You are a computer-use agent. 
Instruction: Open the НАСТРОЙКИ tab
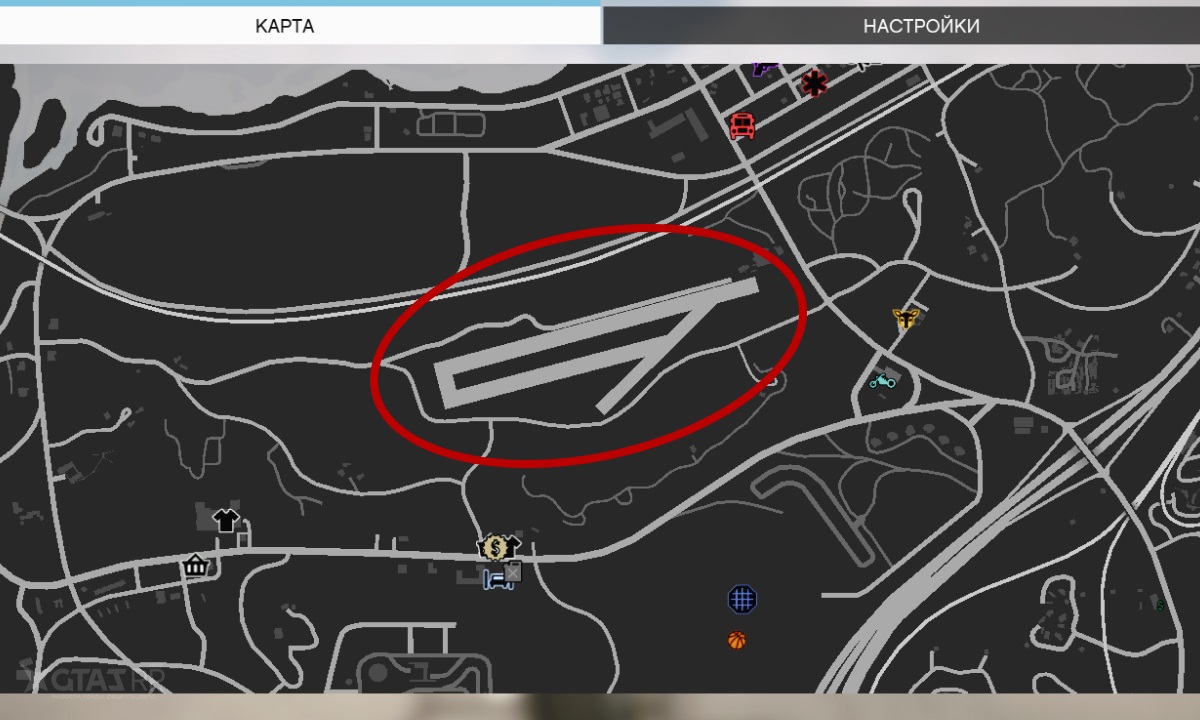tap(921, 25)
